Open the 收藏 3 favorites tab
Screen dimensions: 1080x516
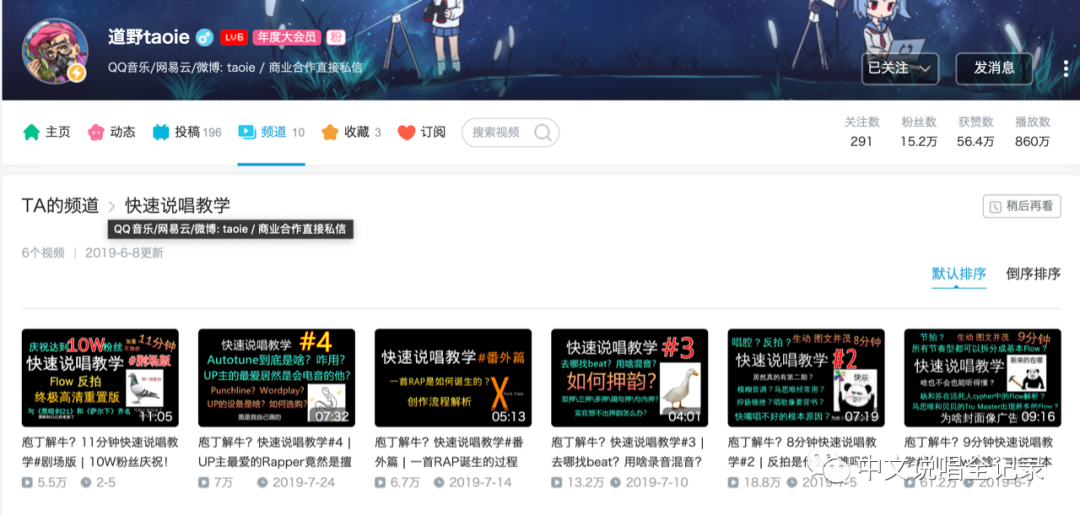point(351,132)
